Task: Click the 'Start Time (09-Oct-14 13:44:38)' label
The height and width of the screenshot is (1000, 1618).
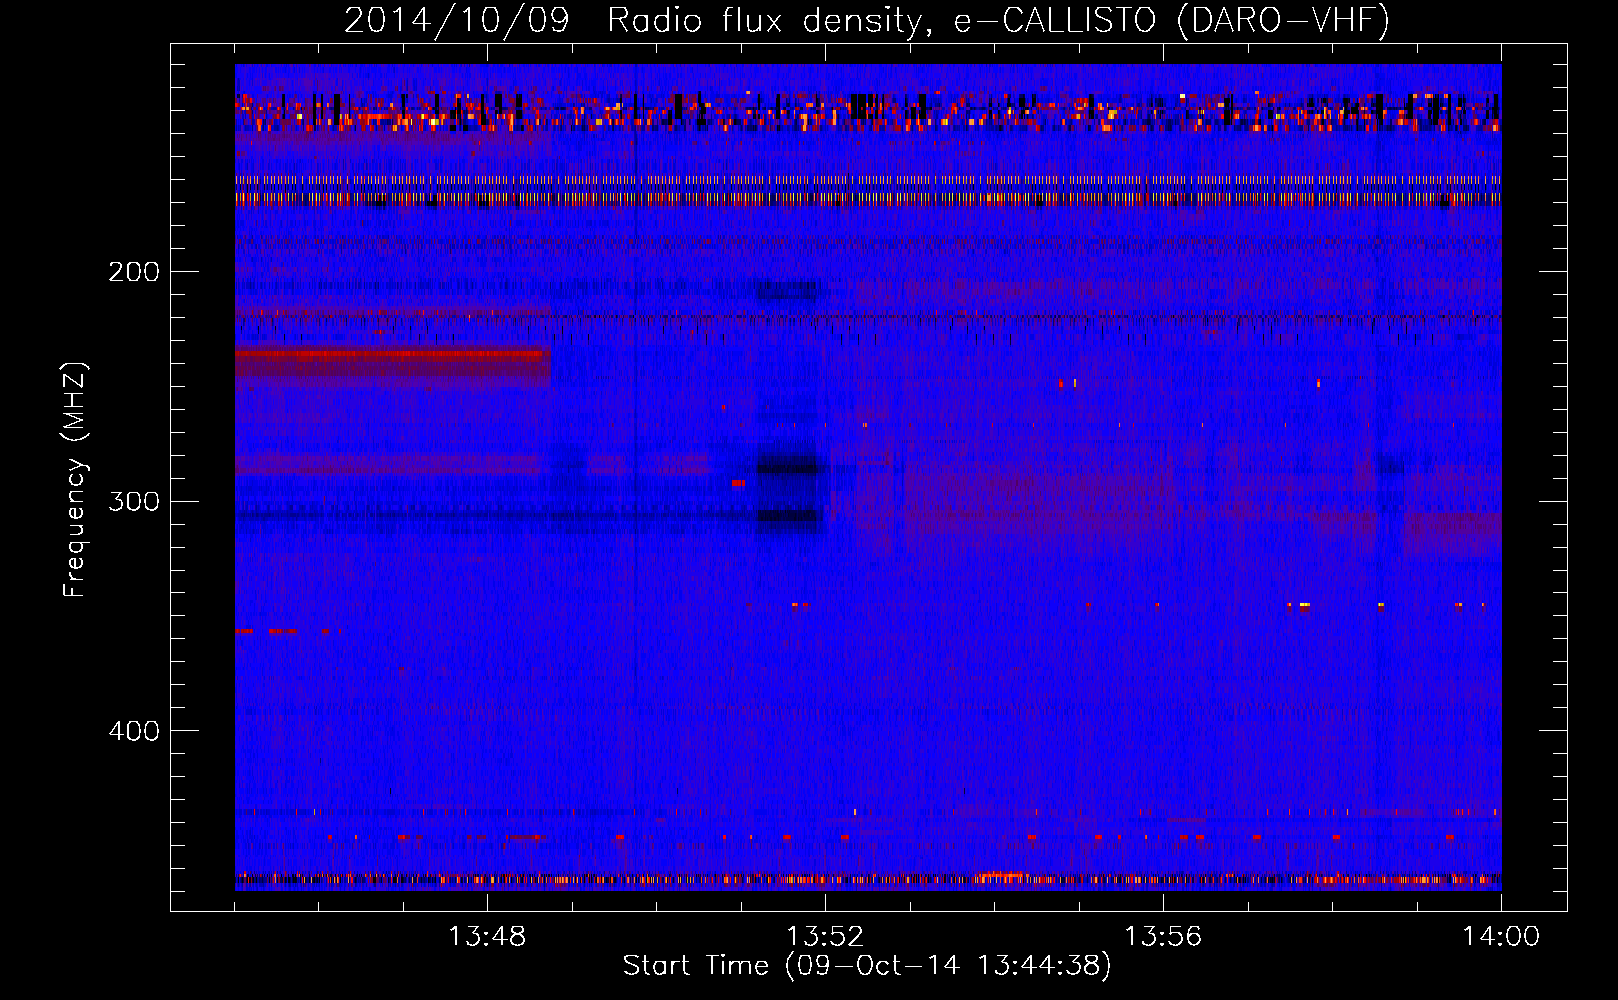Action: tap(867, 966)
